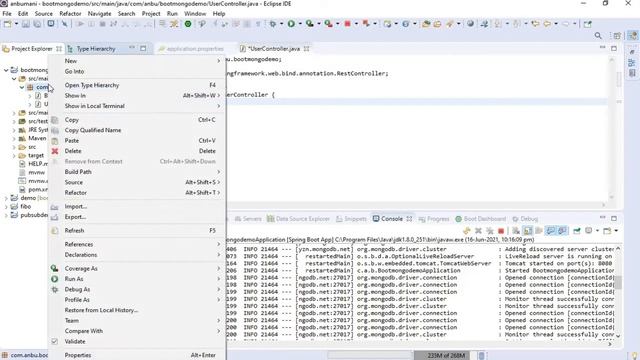This screenshot has width=640, height=360.
Task: Click the Coverage run toolbar icon
Action: coord(310,24)
